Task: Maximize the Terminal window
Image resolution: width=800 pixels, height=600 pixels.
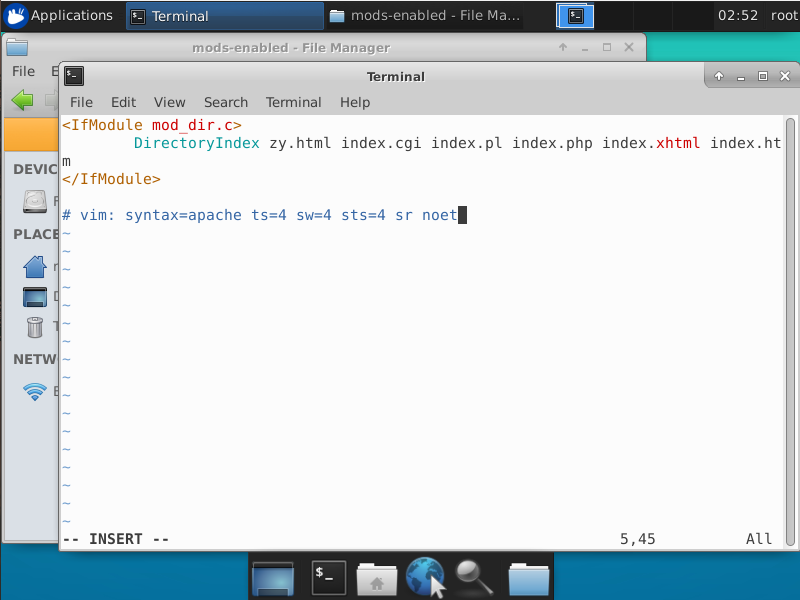Action: click(763, 77)
